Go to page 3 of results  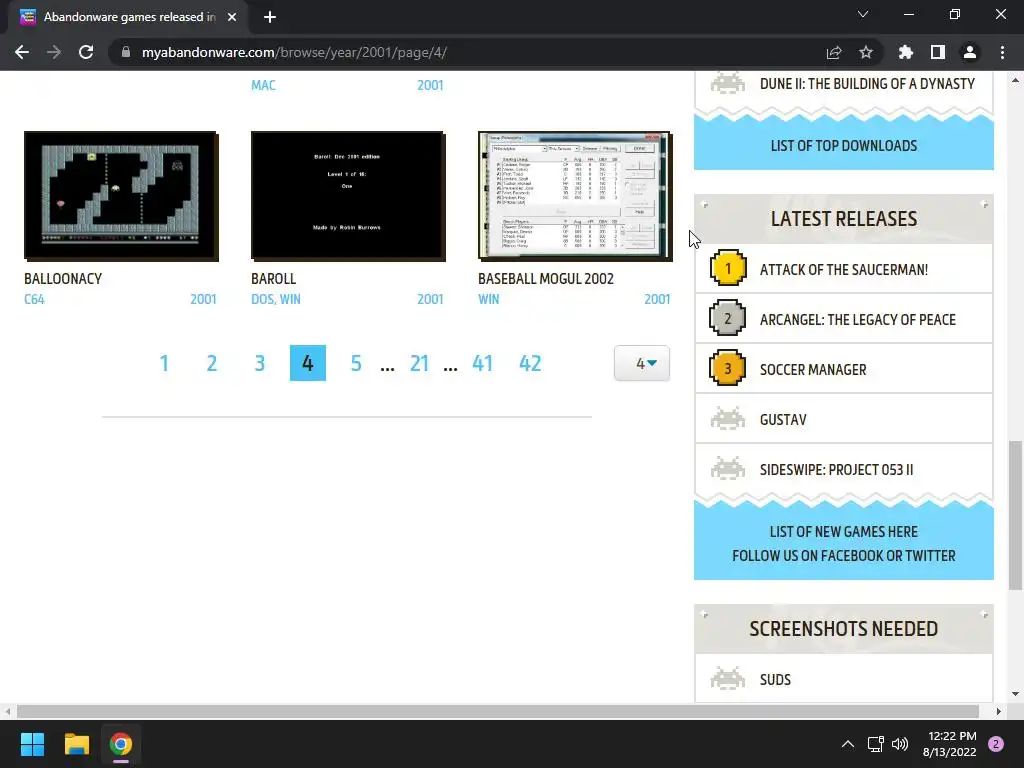(x=260, y=363)
